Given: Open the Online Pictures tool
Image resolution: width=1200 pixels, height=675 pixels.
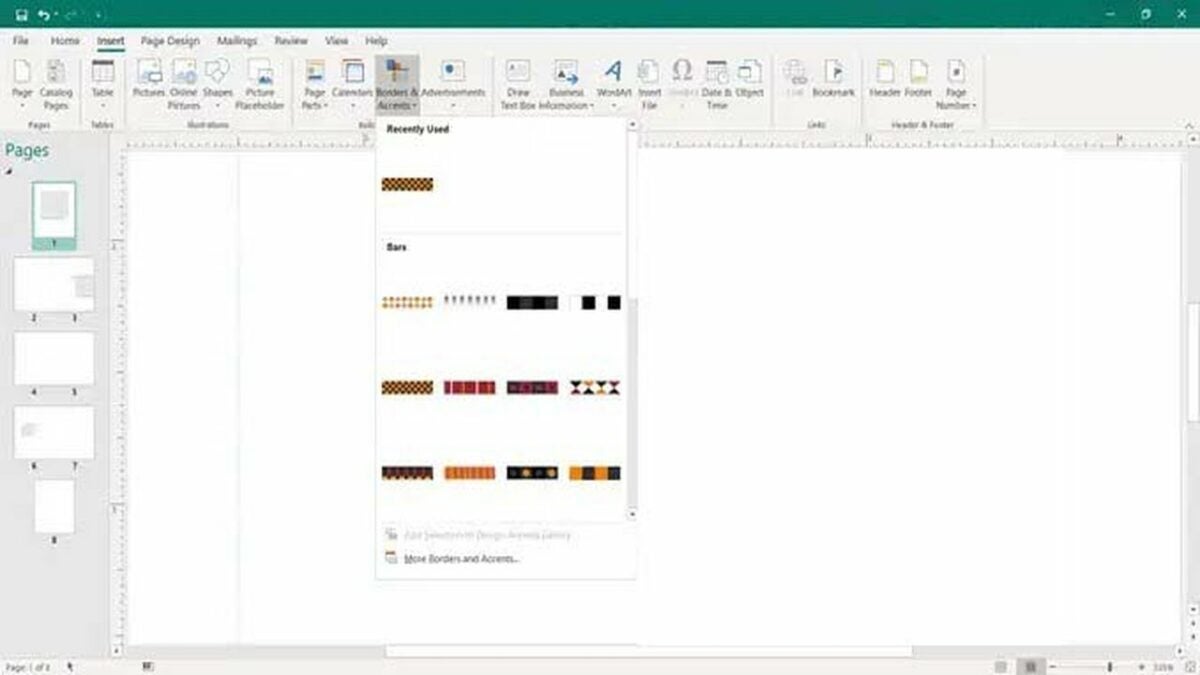Looking at the screenshot, I should (x=184, y=82).
